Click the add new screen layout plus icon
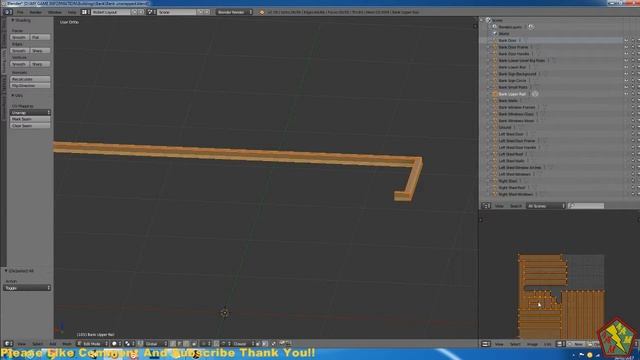Viewport: 640px width, 360px height. (134, 12)
